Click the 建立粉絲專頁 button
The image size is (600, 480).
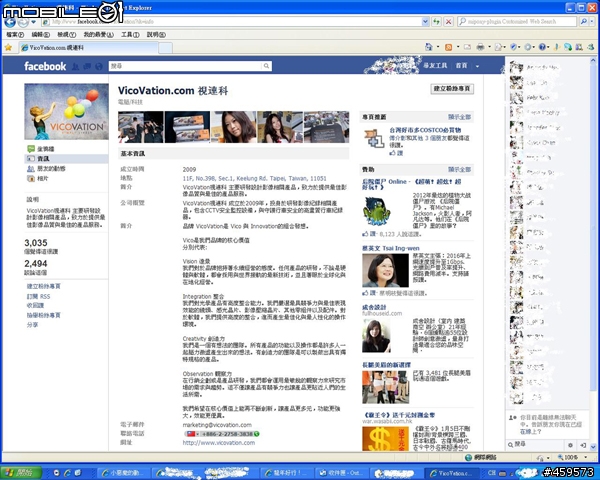coord(452,89)
